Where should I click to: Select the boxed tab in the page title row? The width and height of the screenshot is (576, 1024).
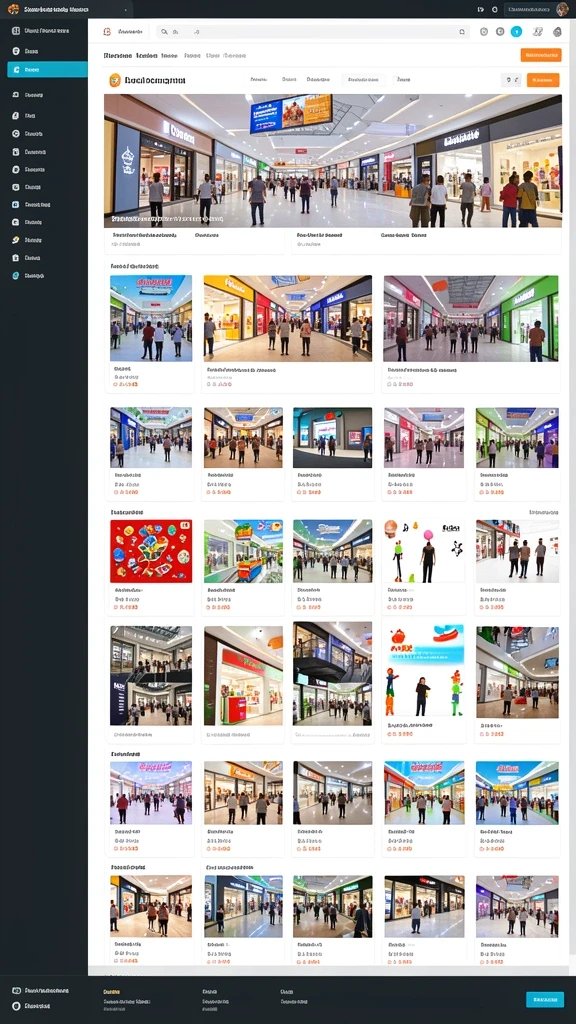click(x=364, y=80)
